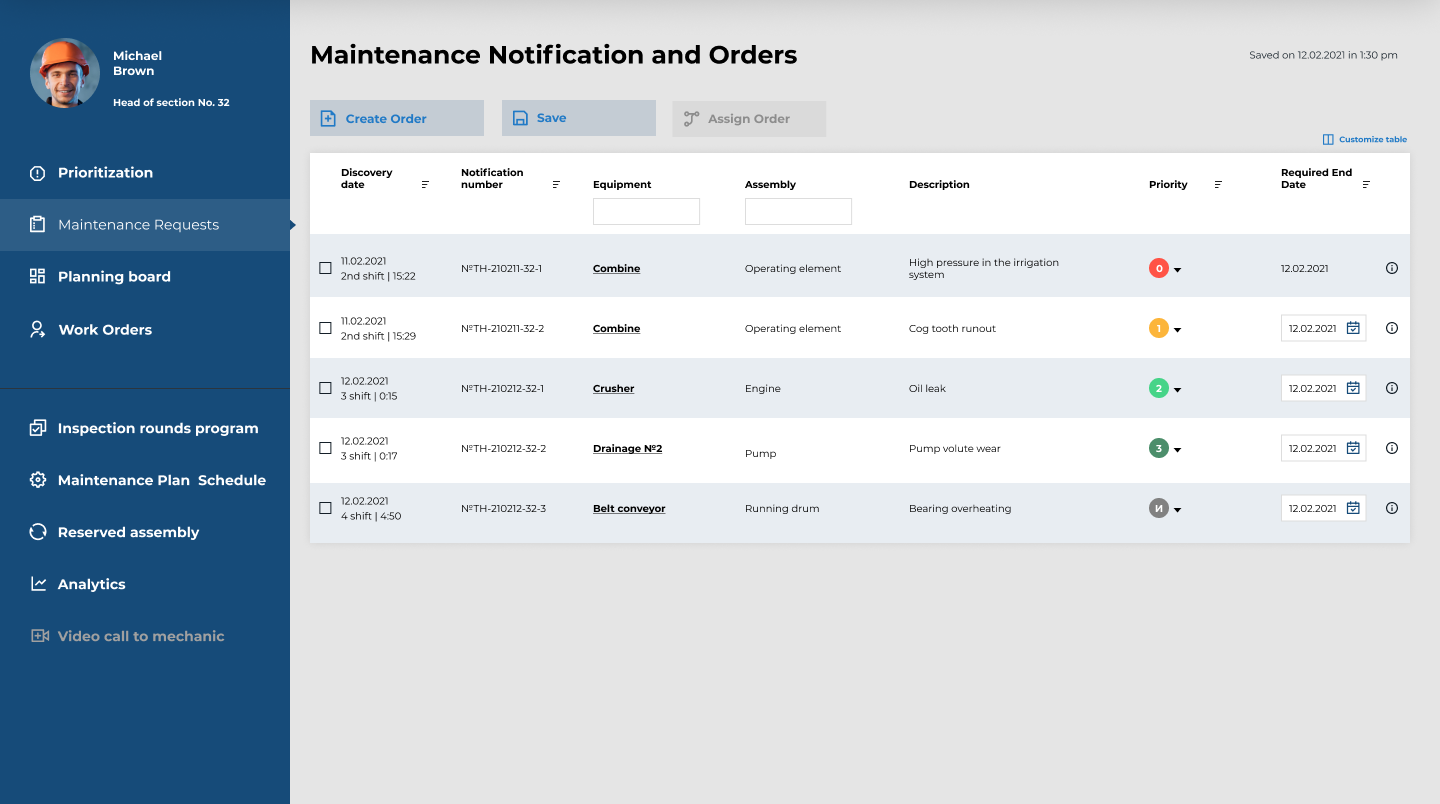This screenshot has width=1440, height=804.
Task: Select checkbox for notification TH-210211-32-1
Action: tap(325, 268)
